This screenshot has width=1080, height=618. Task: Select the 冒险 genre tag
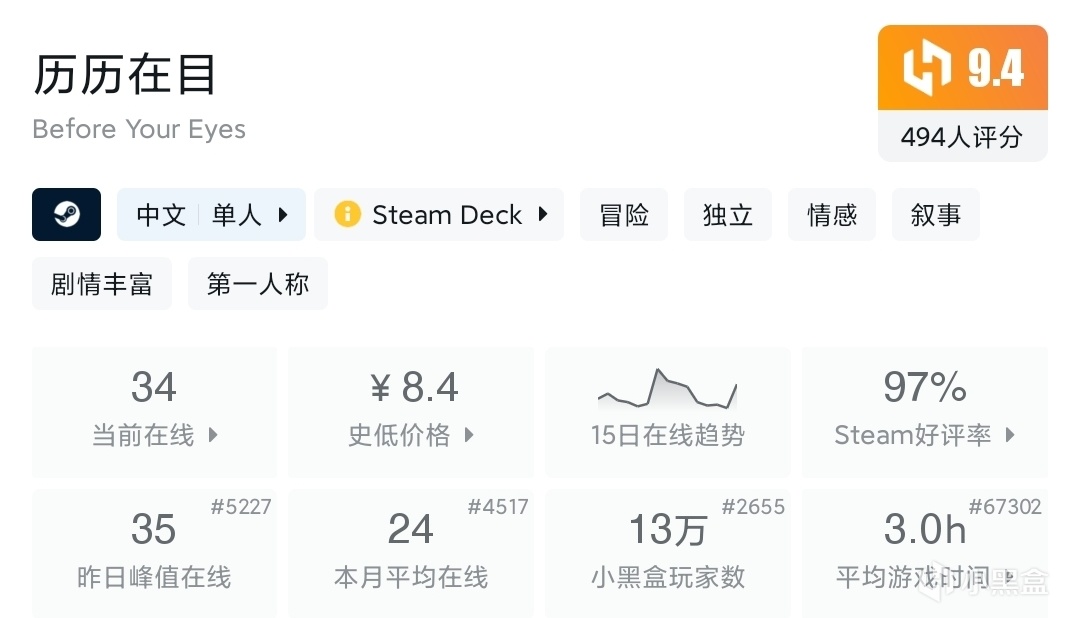624,214
